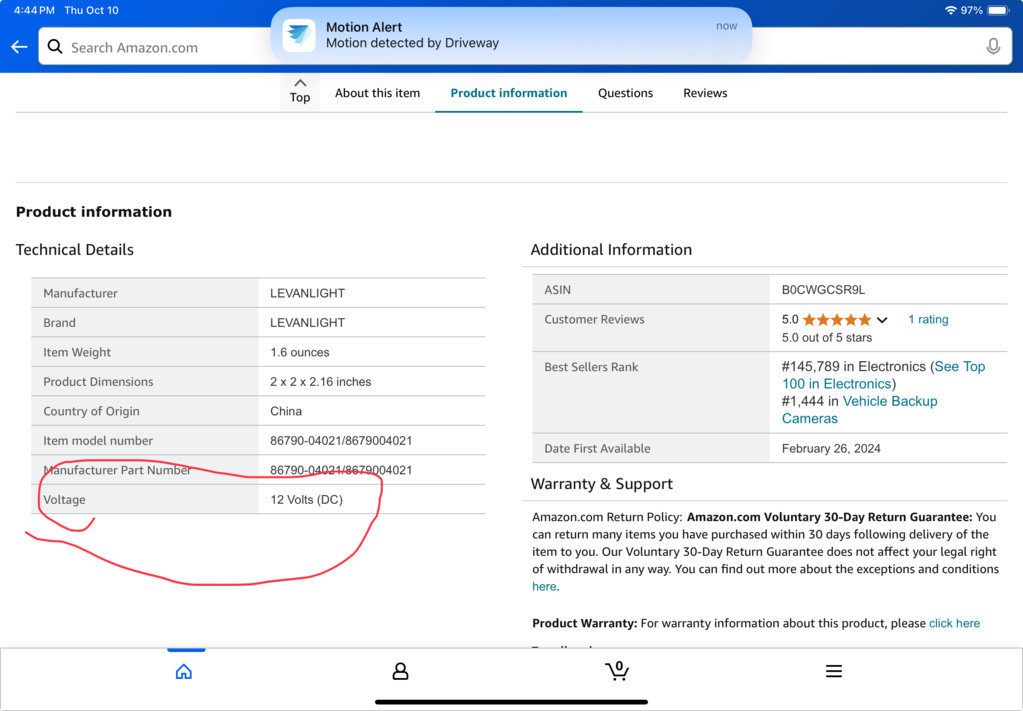The width and height of the screenshot is (1023, 711).
Task: Tap the microphone voice search icon
Action: coord(993,46)
